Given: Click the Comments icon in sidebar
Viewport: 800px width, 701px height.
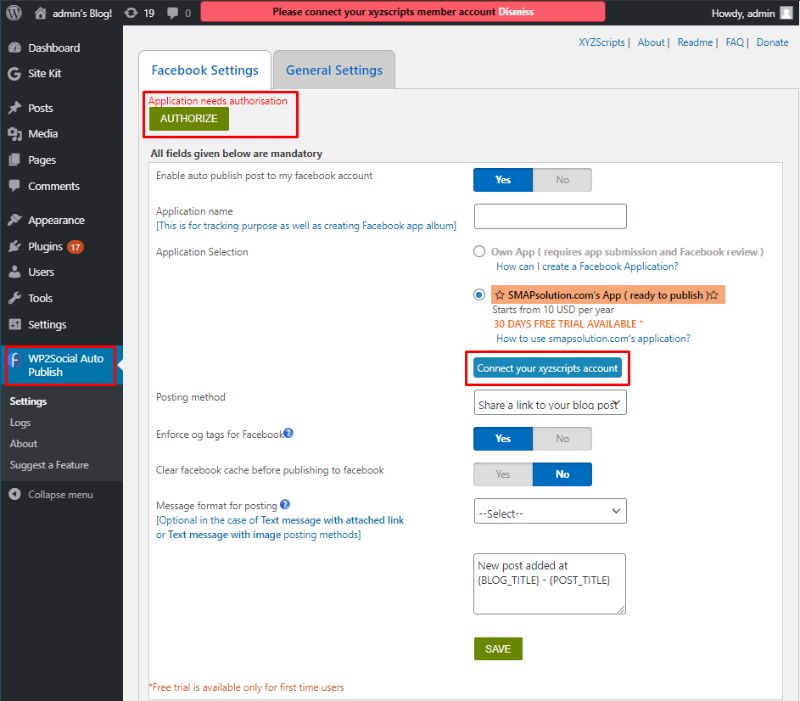Looking at the screenshot, I should tap(15, 186).
